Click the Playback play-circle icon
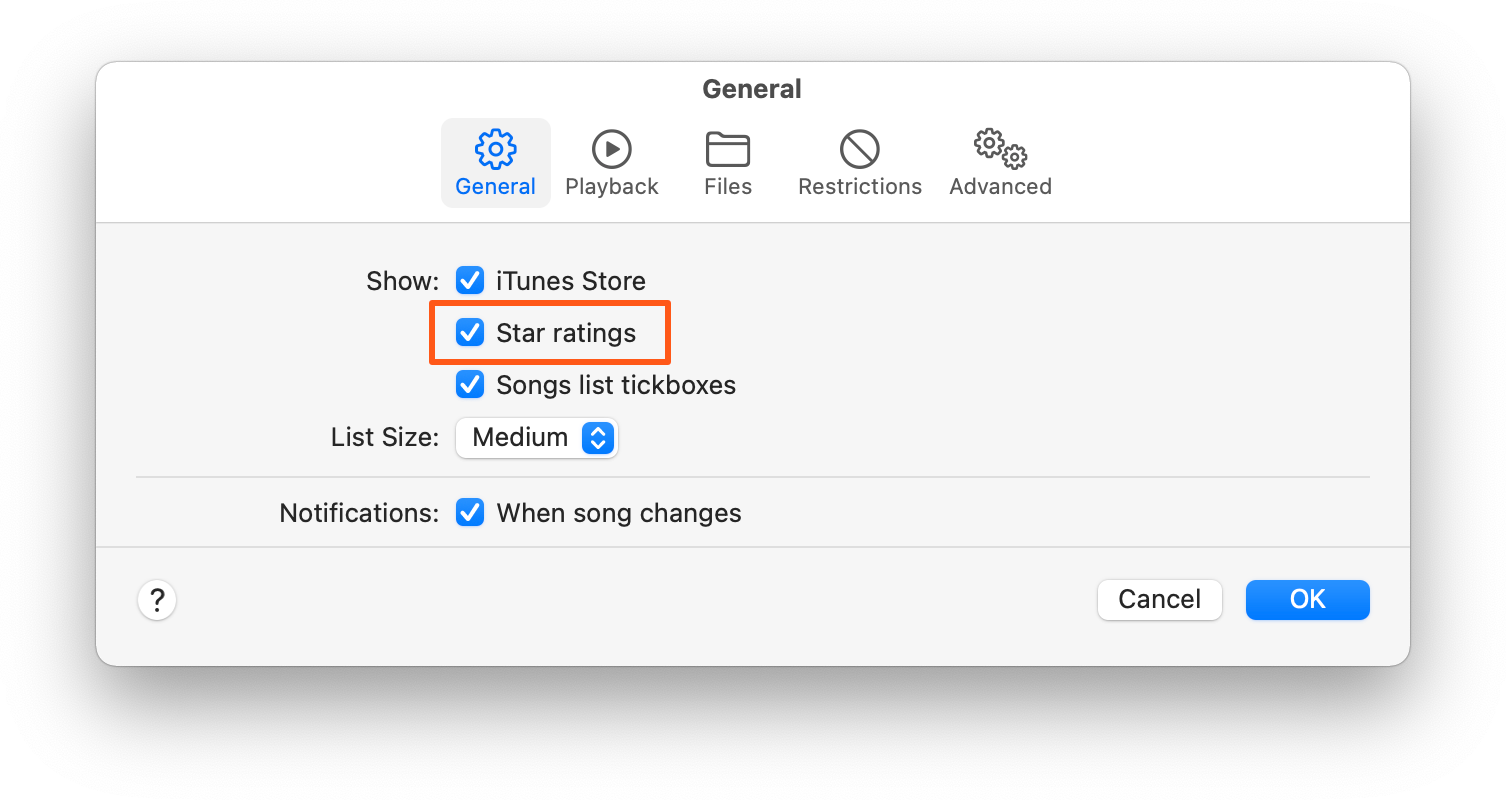Image resolution: width=1506 pixels, height=800 pixels. coord(611,149)
